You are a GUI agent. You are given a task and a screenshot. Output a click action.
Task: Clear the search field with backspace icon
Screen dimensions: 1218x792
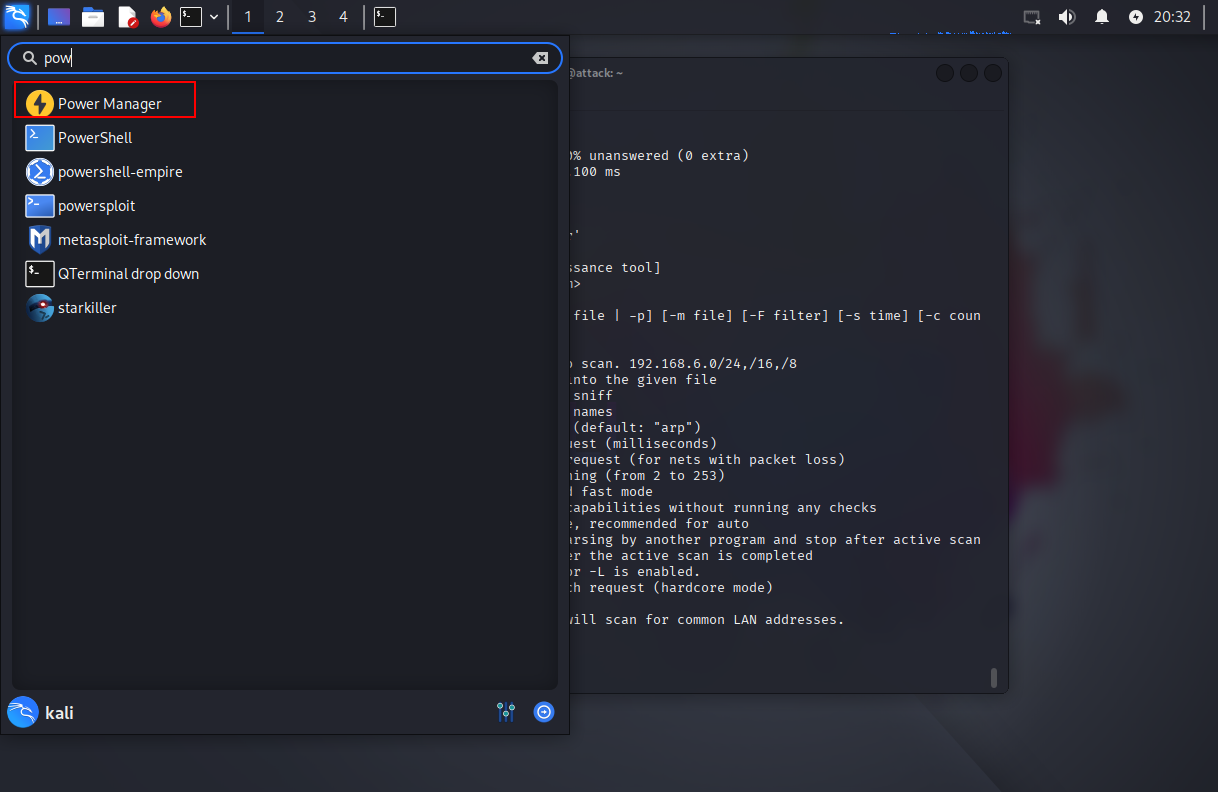(x=540, y=58)
